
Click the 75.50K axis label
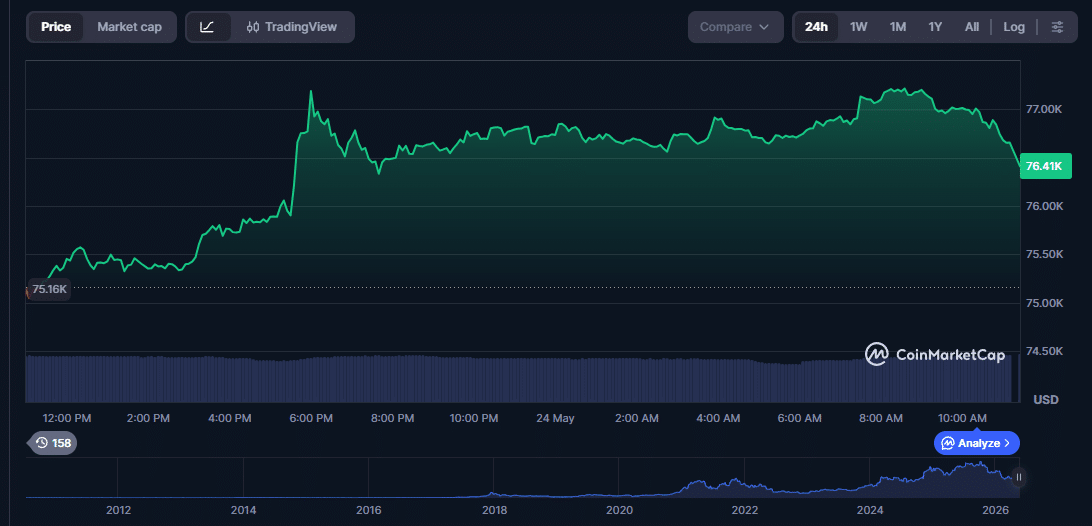pyautogui.click(x=1043, y=255)
